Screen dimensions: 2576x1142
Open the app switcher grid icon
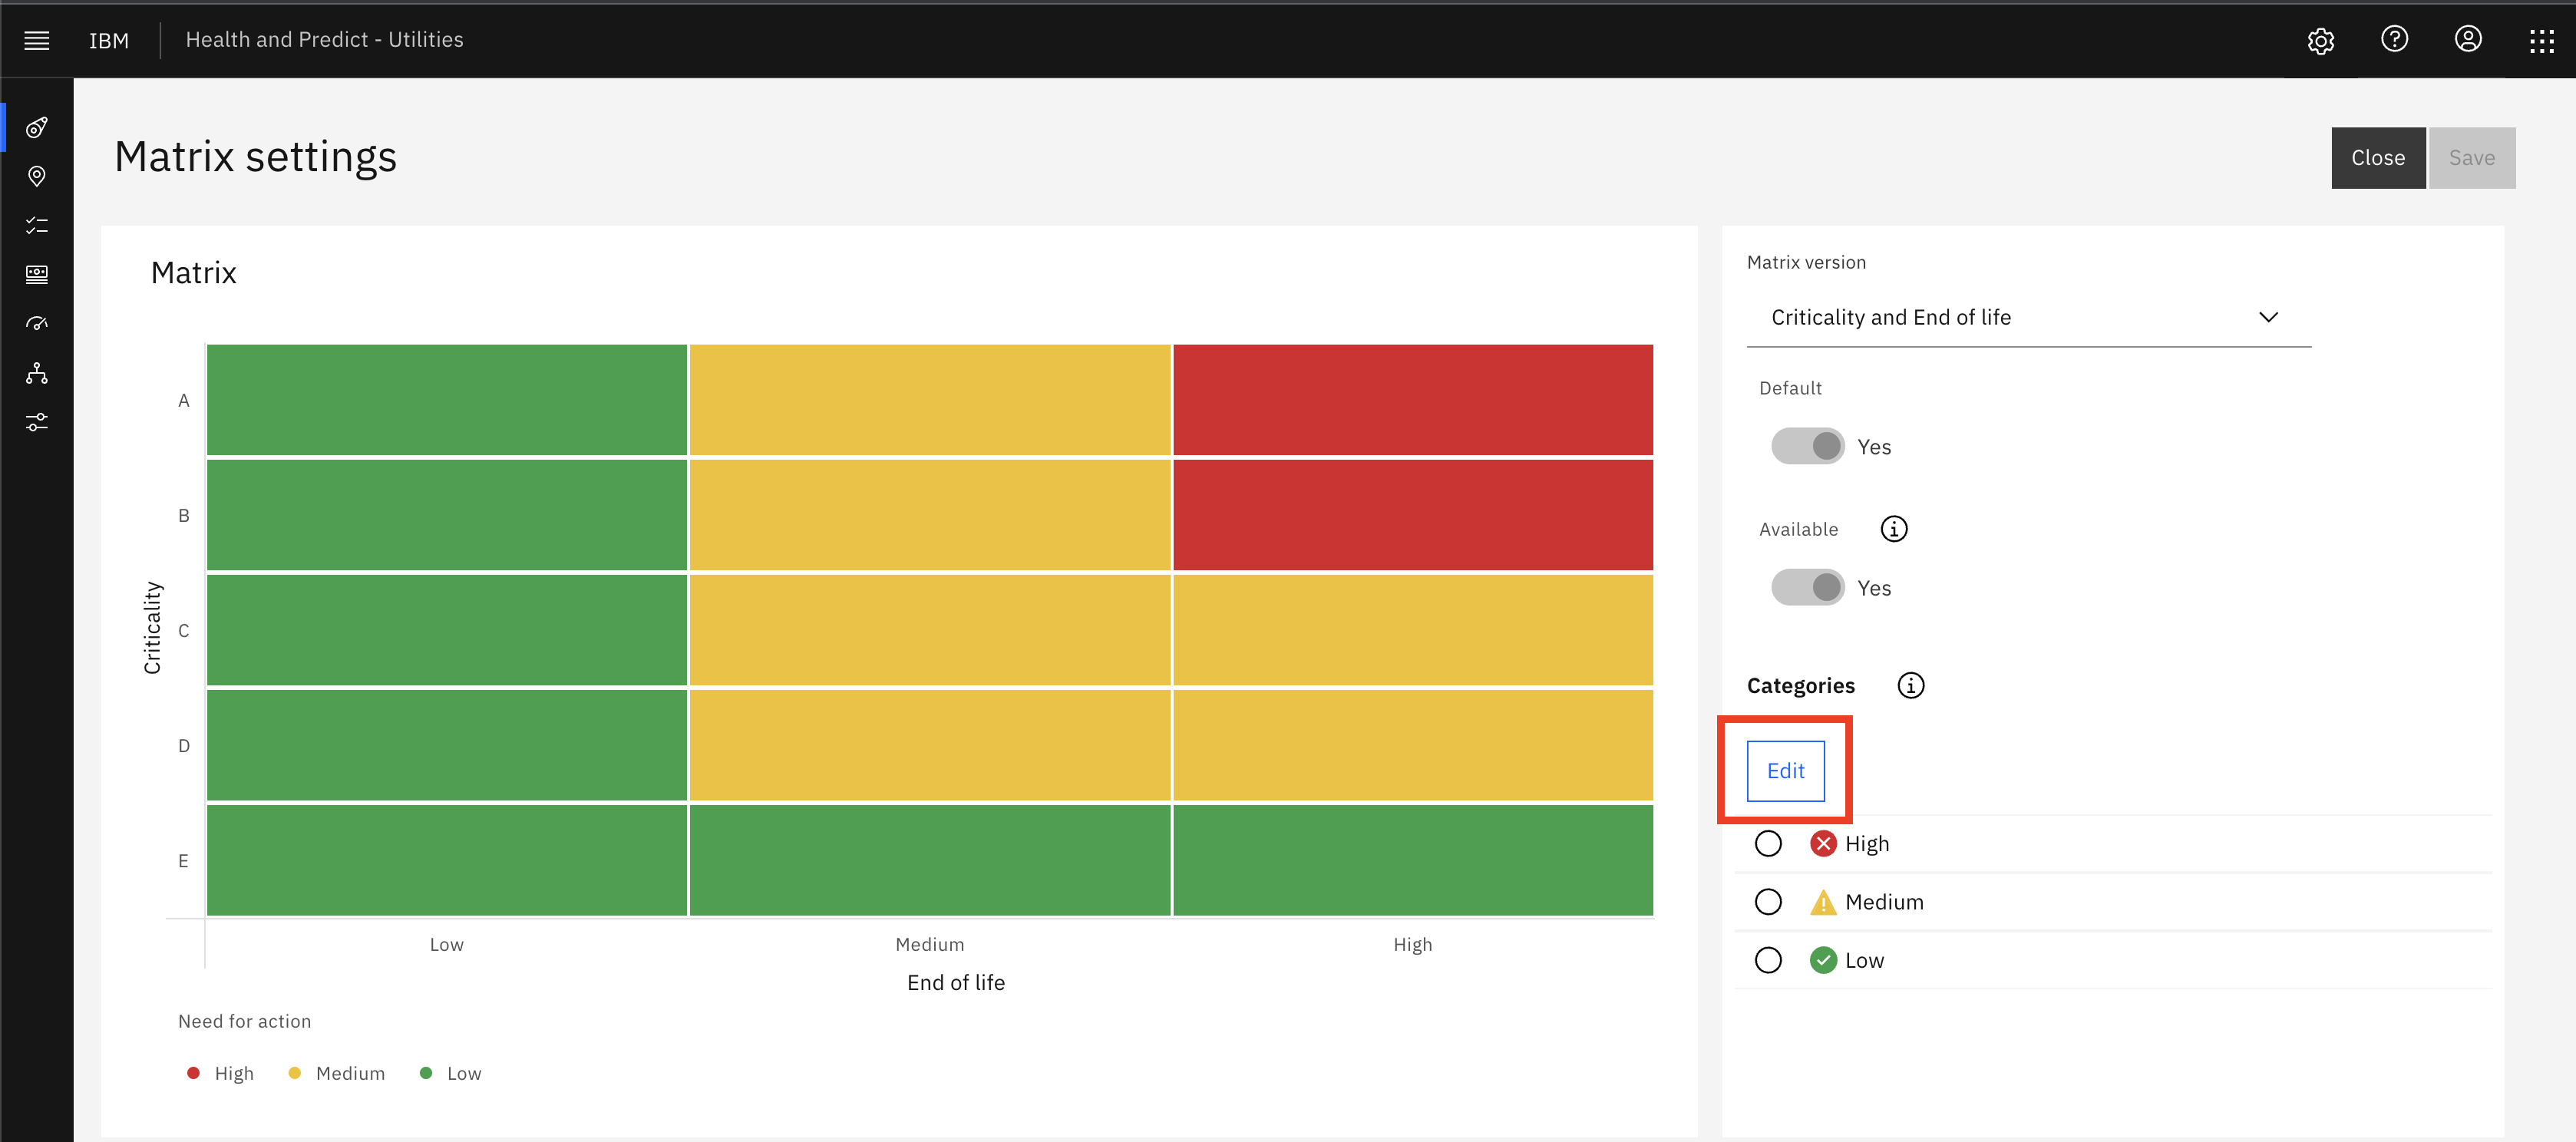point(2541,40)
